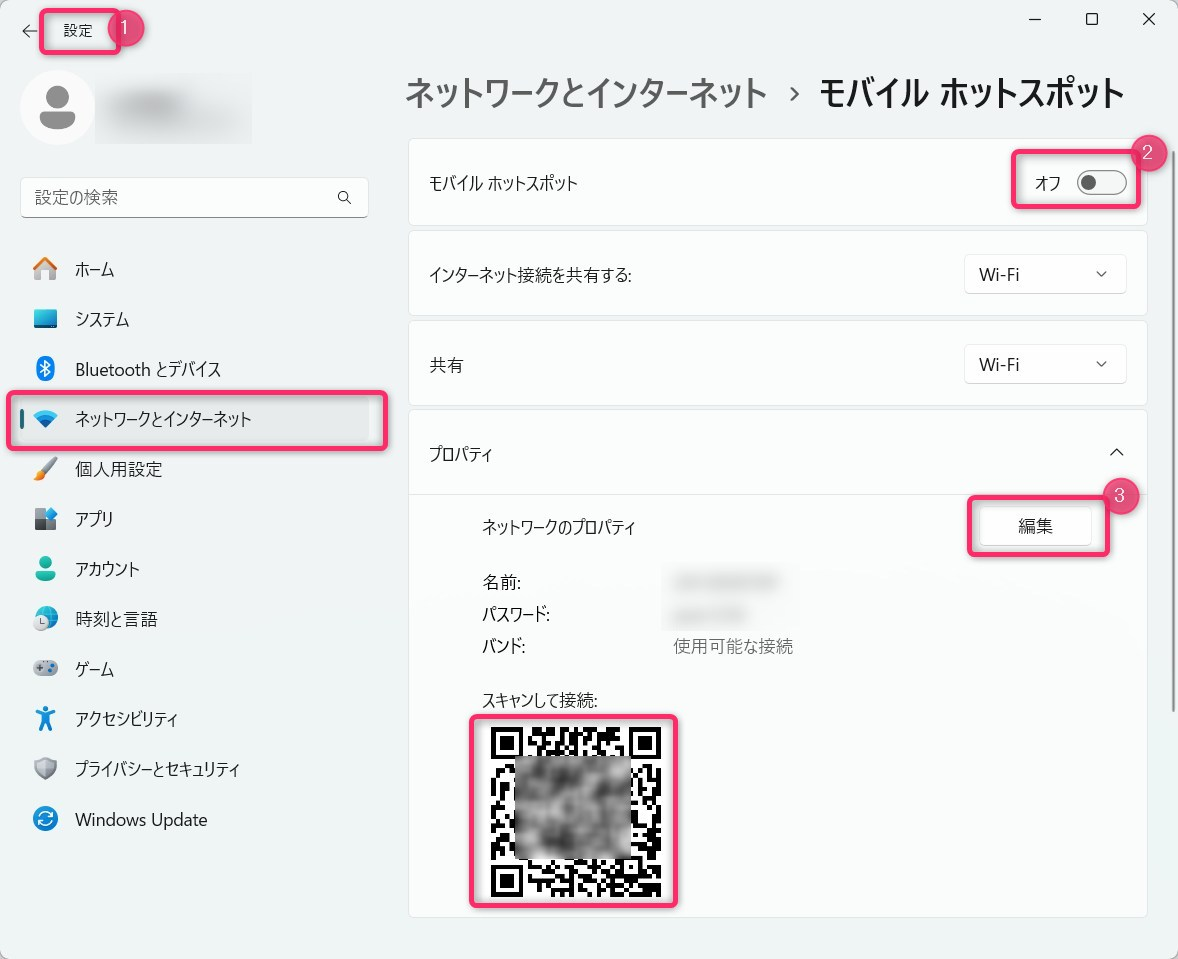This screenshot has width=1178, height=959.
Task: Click the 設定 window title text
Action: (x=78, y=31)
